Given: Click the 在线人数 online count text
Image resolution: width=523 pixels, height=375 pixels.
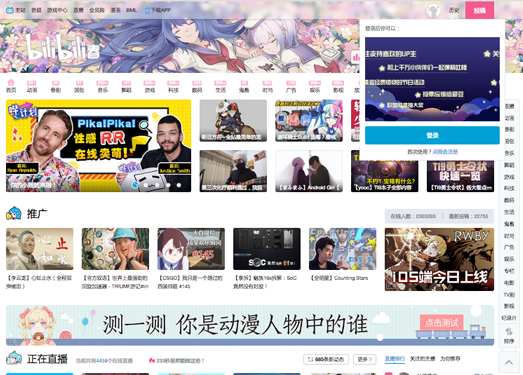Looking at the screenshot, I should coord(413,216).
